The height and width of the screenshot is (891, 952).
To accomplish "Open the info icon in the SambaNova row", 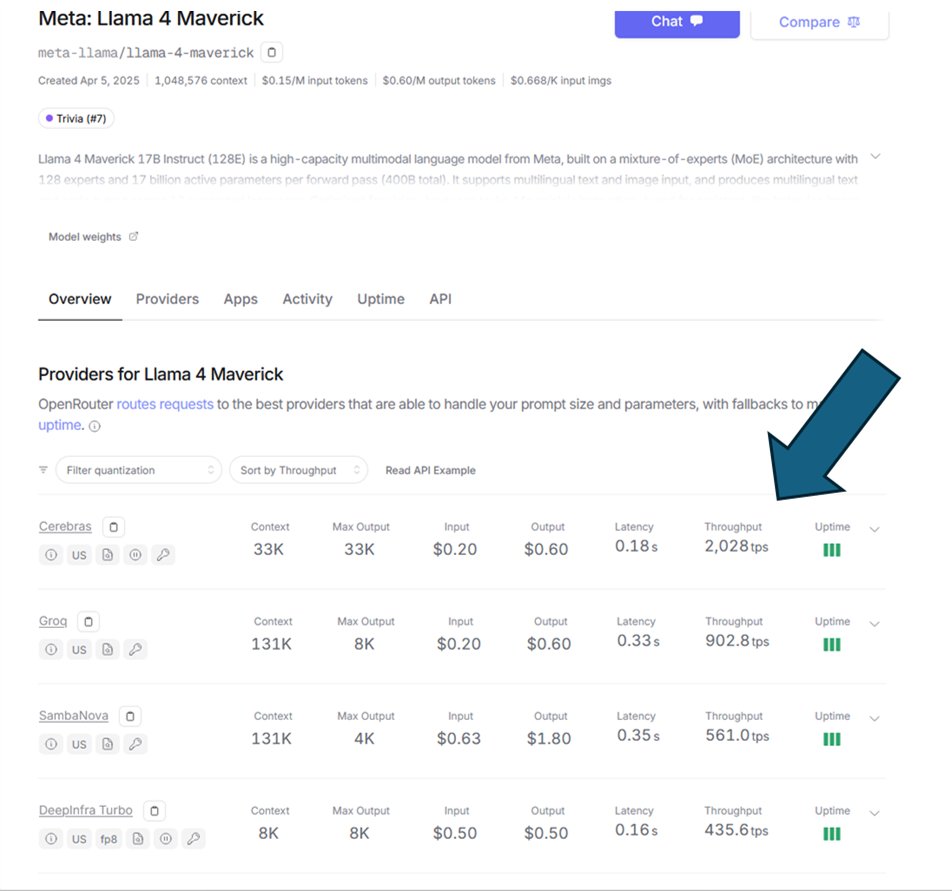I will point(51,744).
